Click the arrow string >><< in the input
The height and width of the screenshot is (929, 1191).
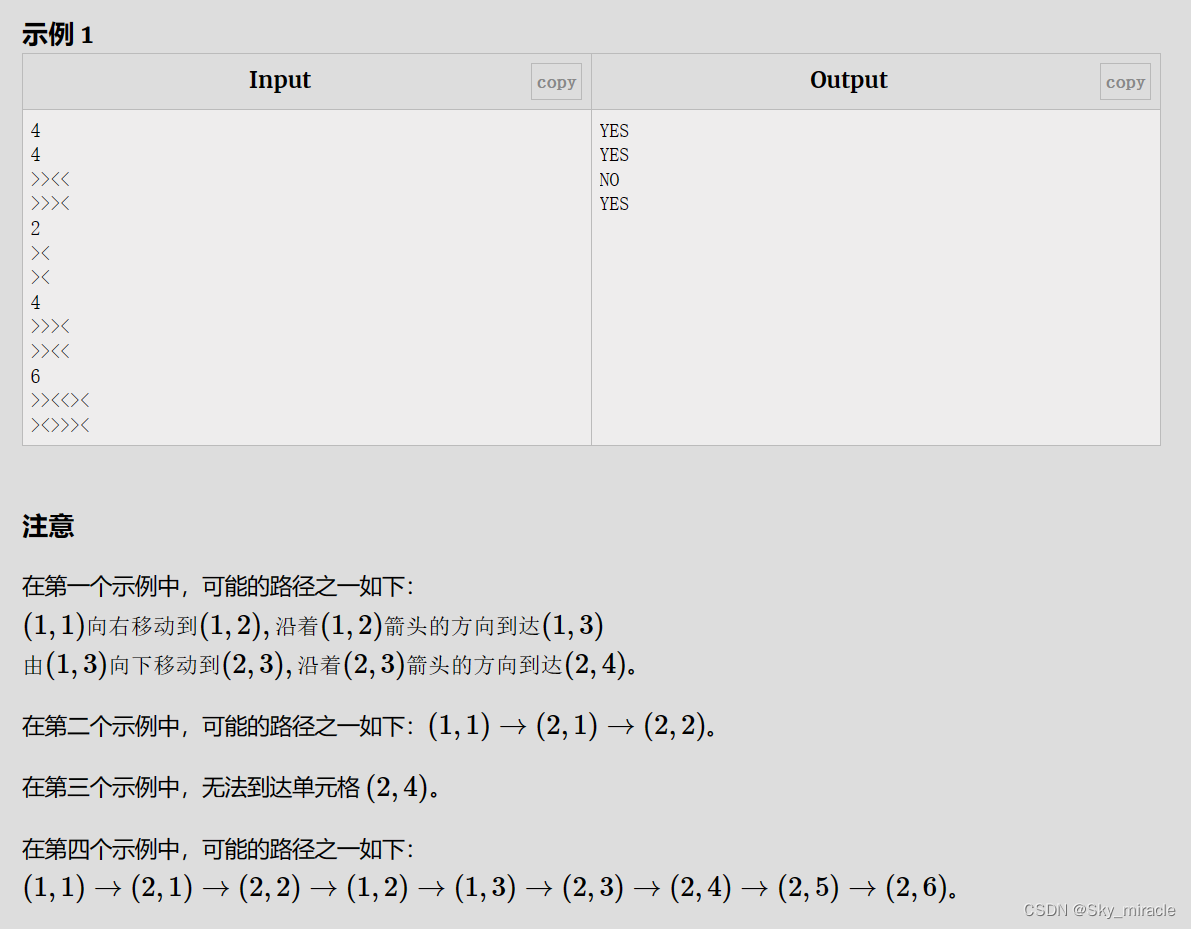click(x=49, y=179)
